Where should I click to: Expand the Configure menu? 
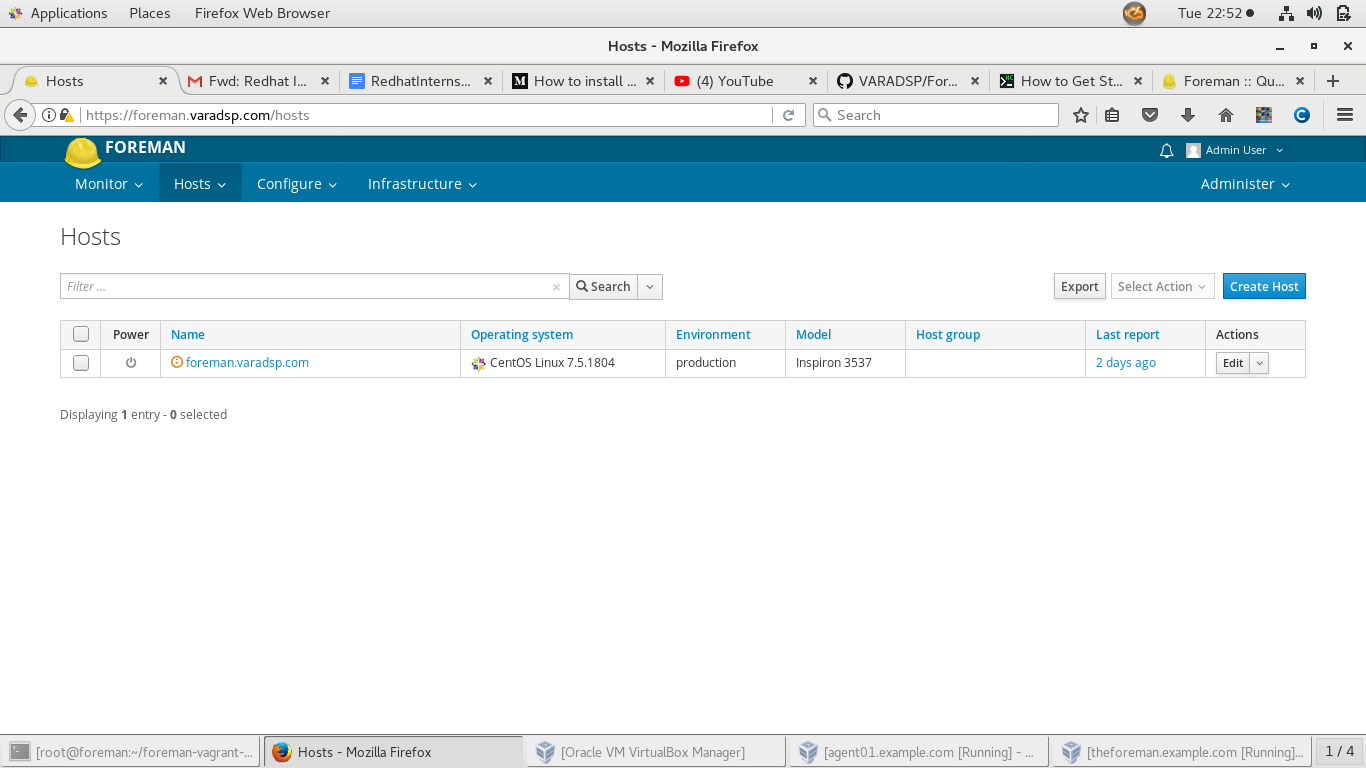point(297,184)
